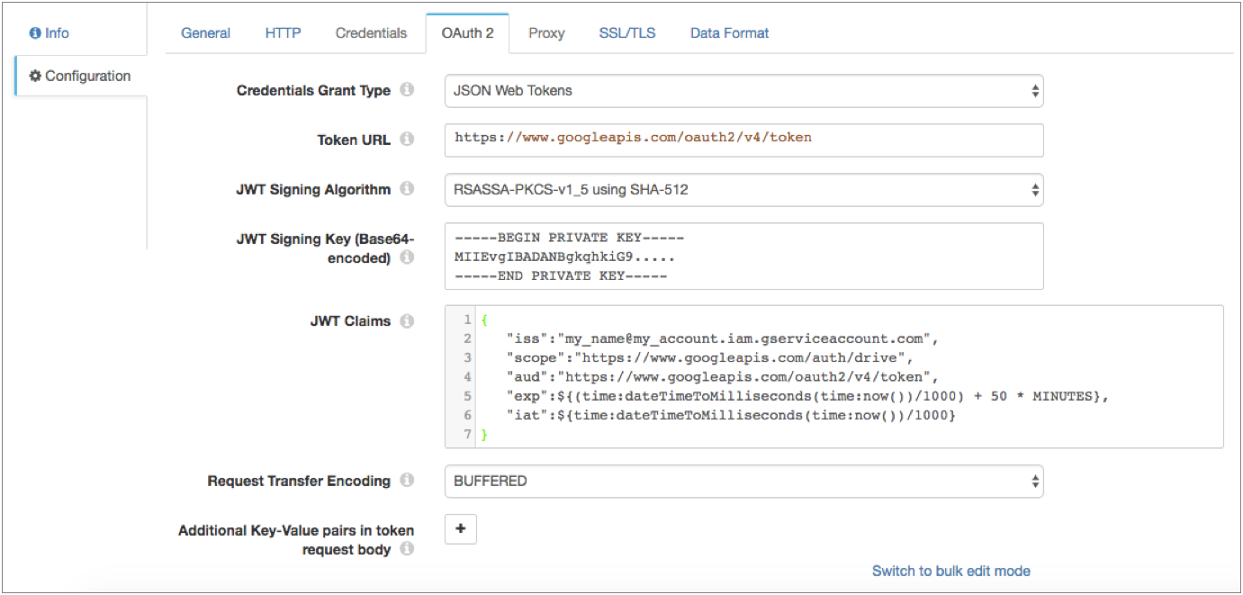
Task: Click info icon beside JWT Signing Key label
Action: [x=407, y=258]
